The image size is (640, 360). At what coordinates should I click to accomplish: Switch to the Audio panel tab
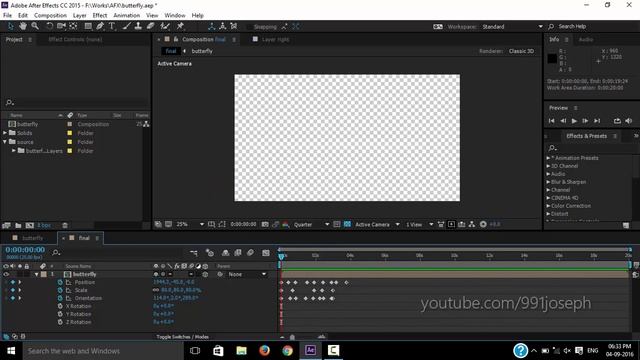point(586,40)
